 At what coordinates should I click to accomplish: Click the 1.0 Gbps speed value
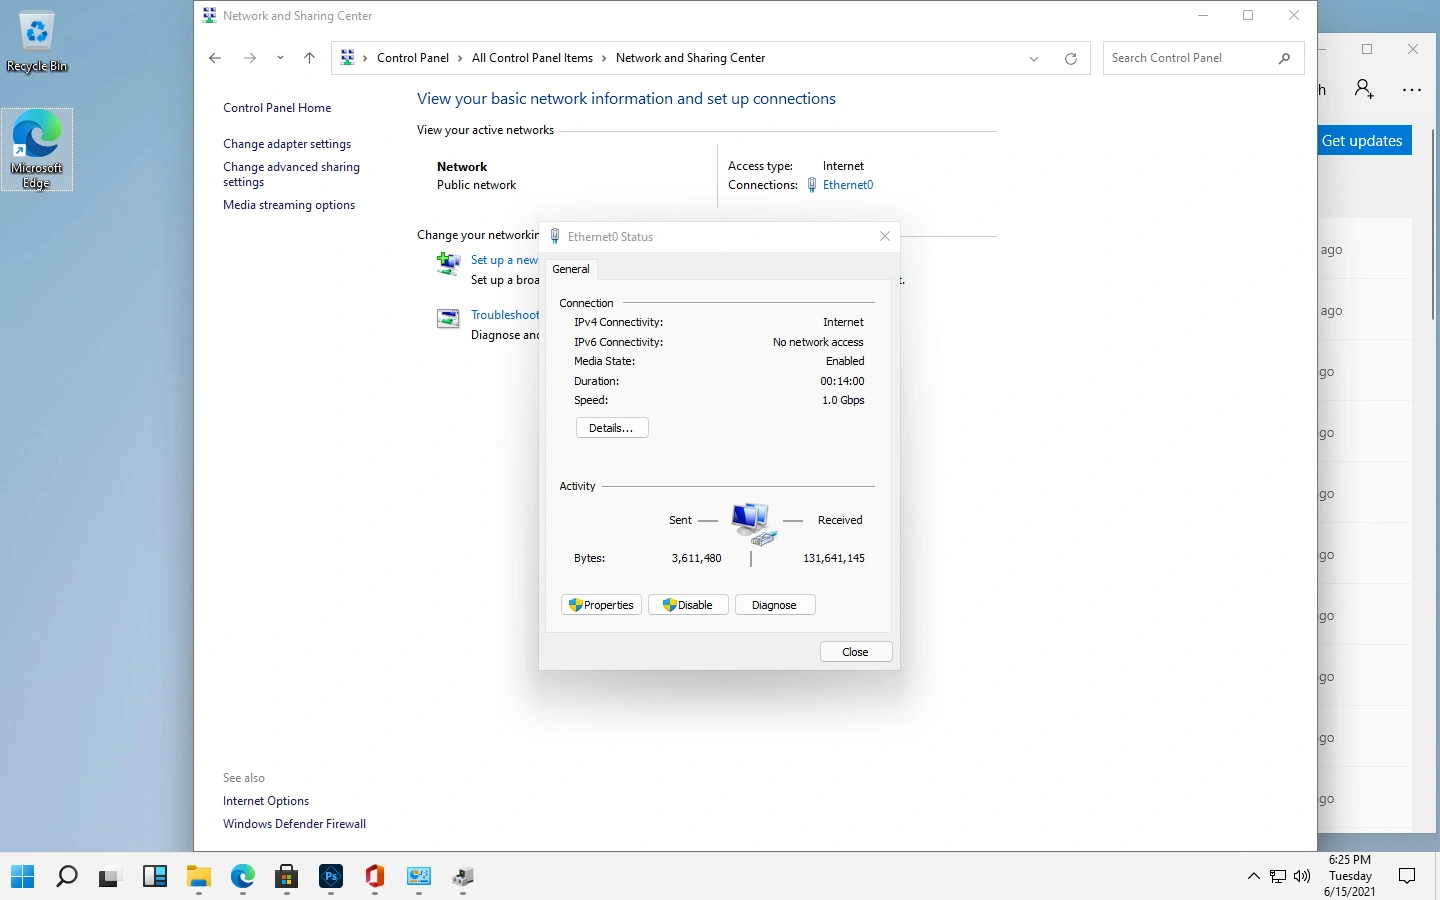[x=843, y=400]
